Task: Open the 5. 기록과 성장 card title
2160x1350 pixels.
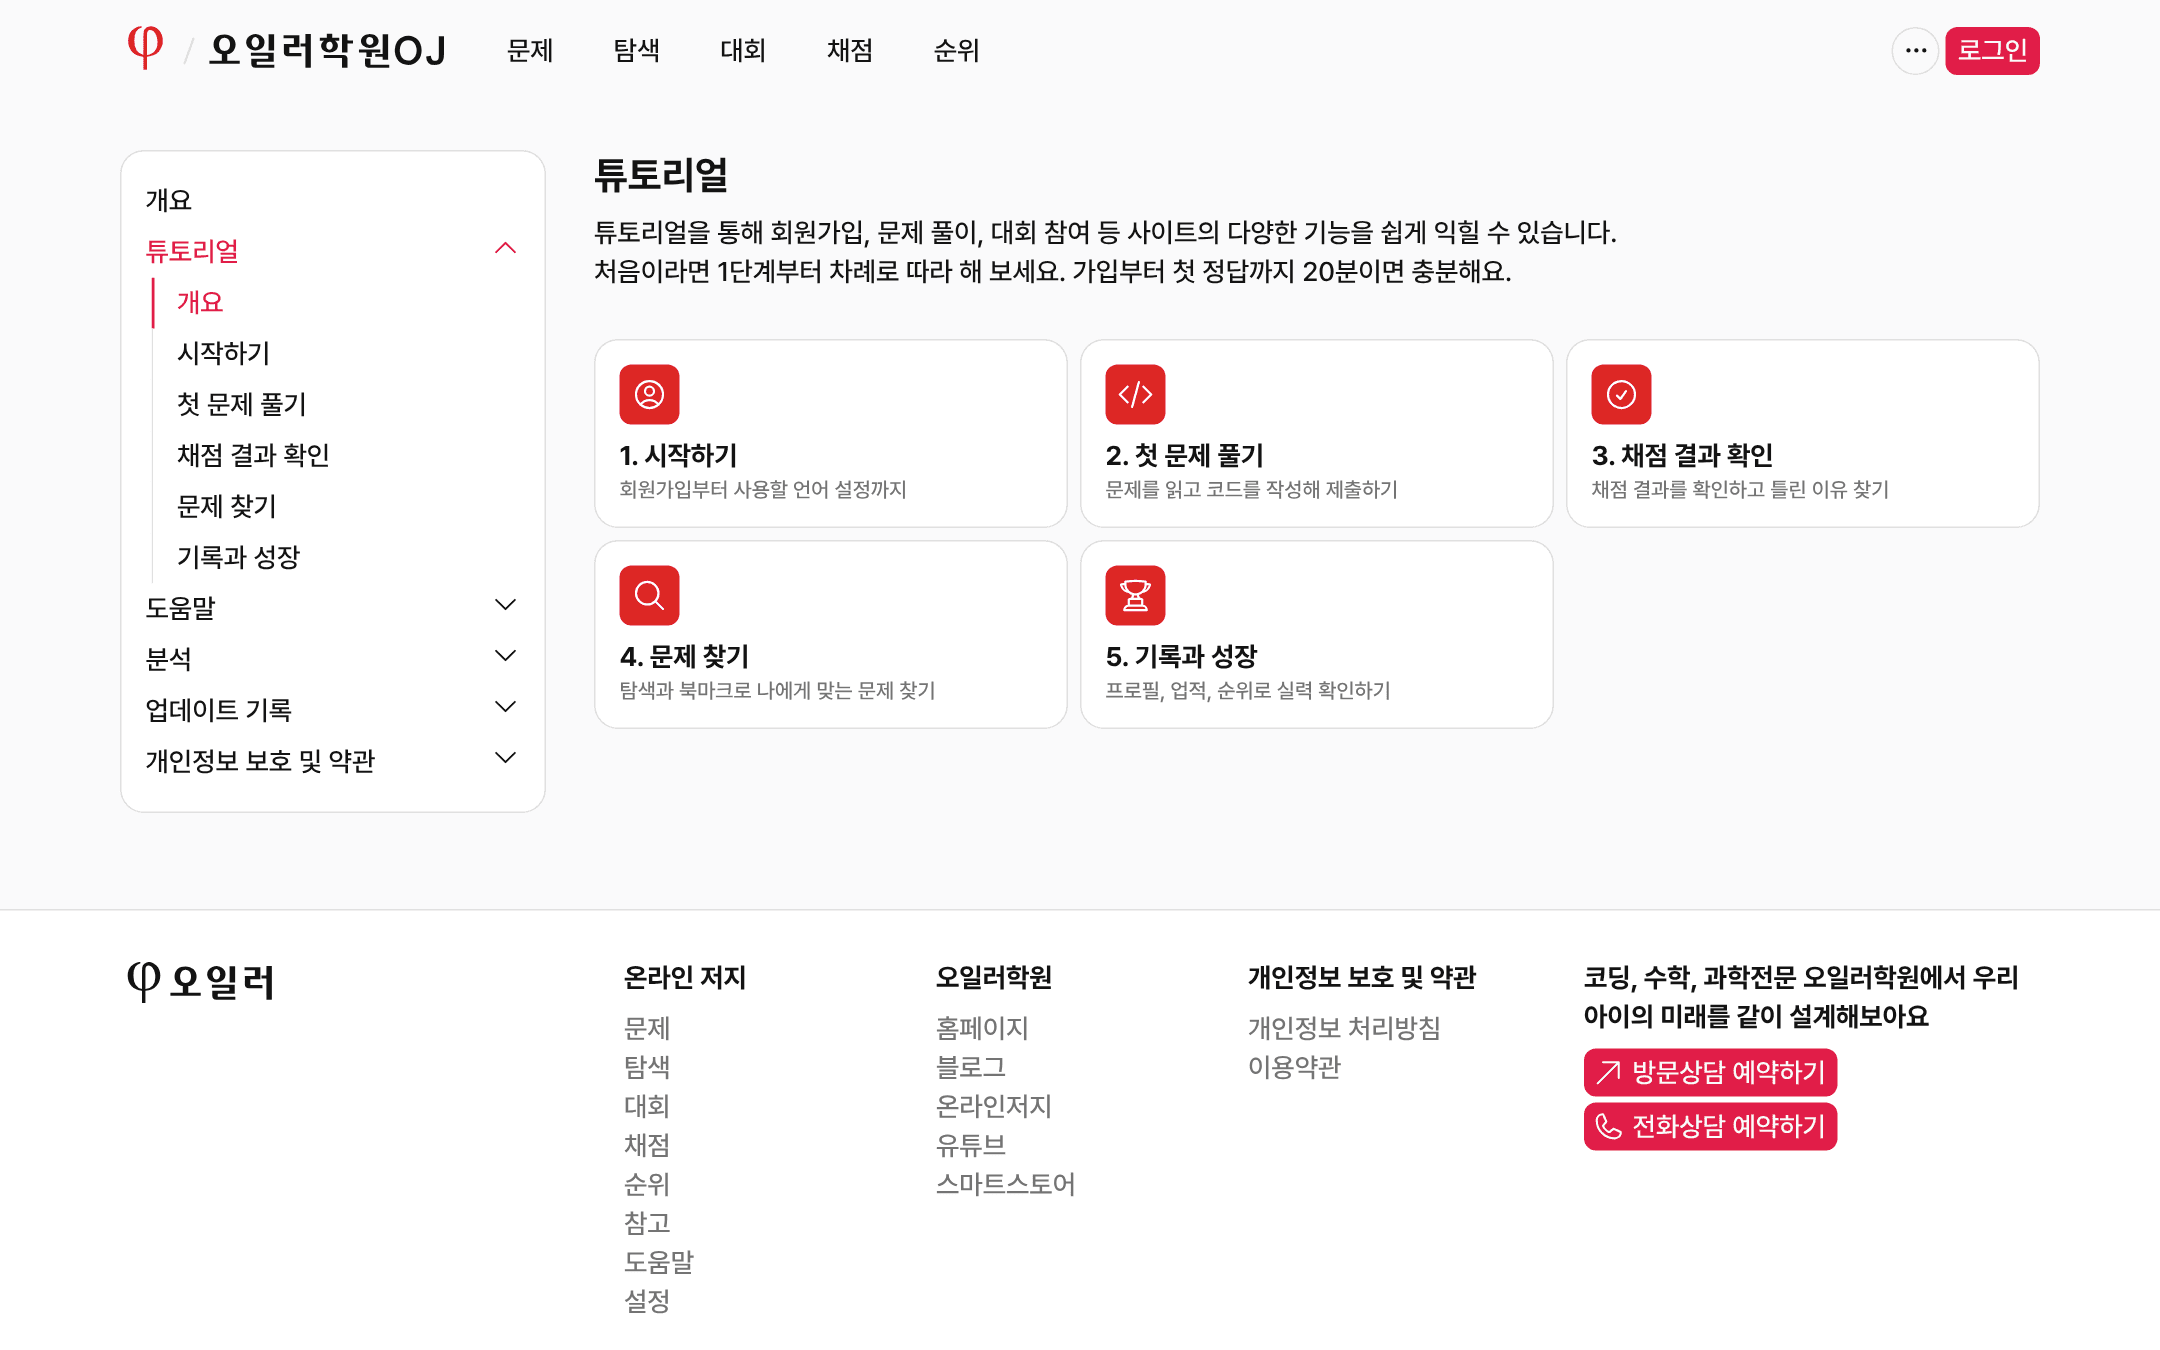Action: pyautogui.click(x=1181, y=656)
